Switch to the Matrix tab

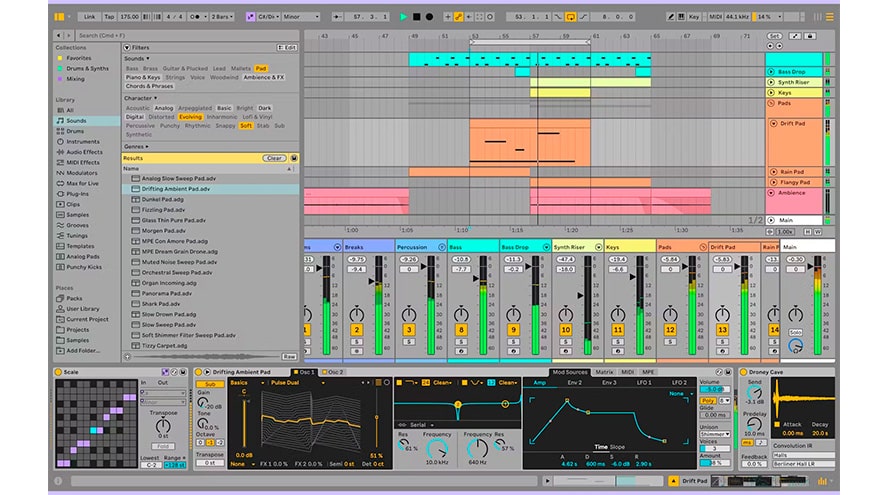tap(604, 372)
